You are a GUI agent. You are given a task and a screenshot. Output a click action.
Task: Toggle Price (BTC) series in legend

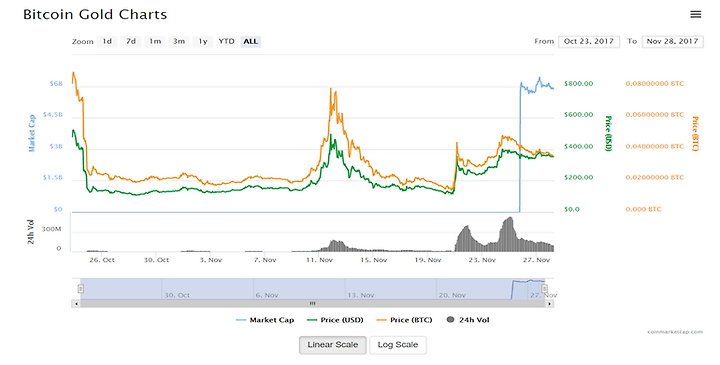(x=404, y=320)
